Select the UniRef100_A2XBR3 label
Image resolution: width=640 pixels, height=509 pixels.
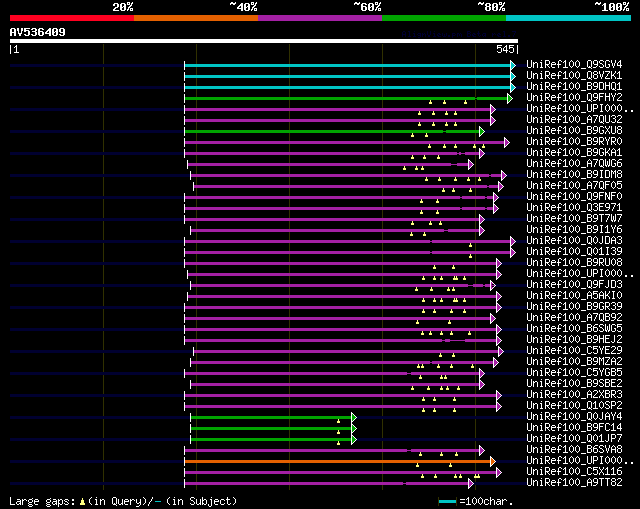tap(574, 395)
